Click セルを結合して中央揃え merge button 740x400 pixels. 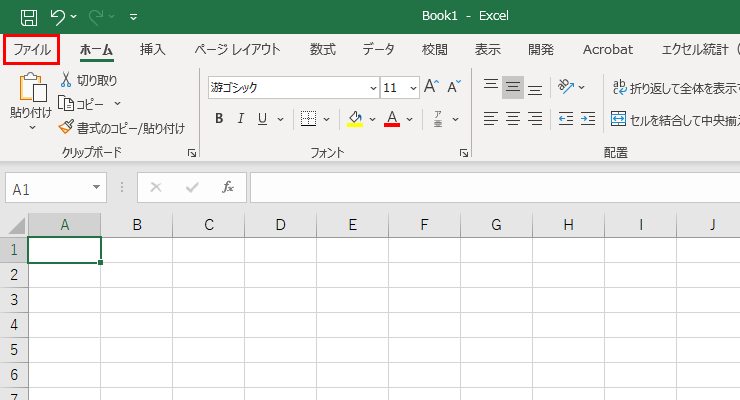[x=675, y=119]
